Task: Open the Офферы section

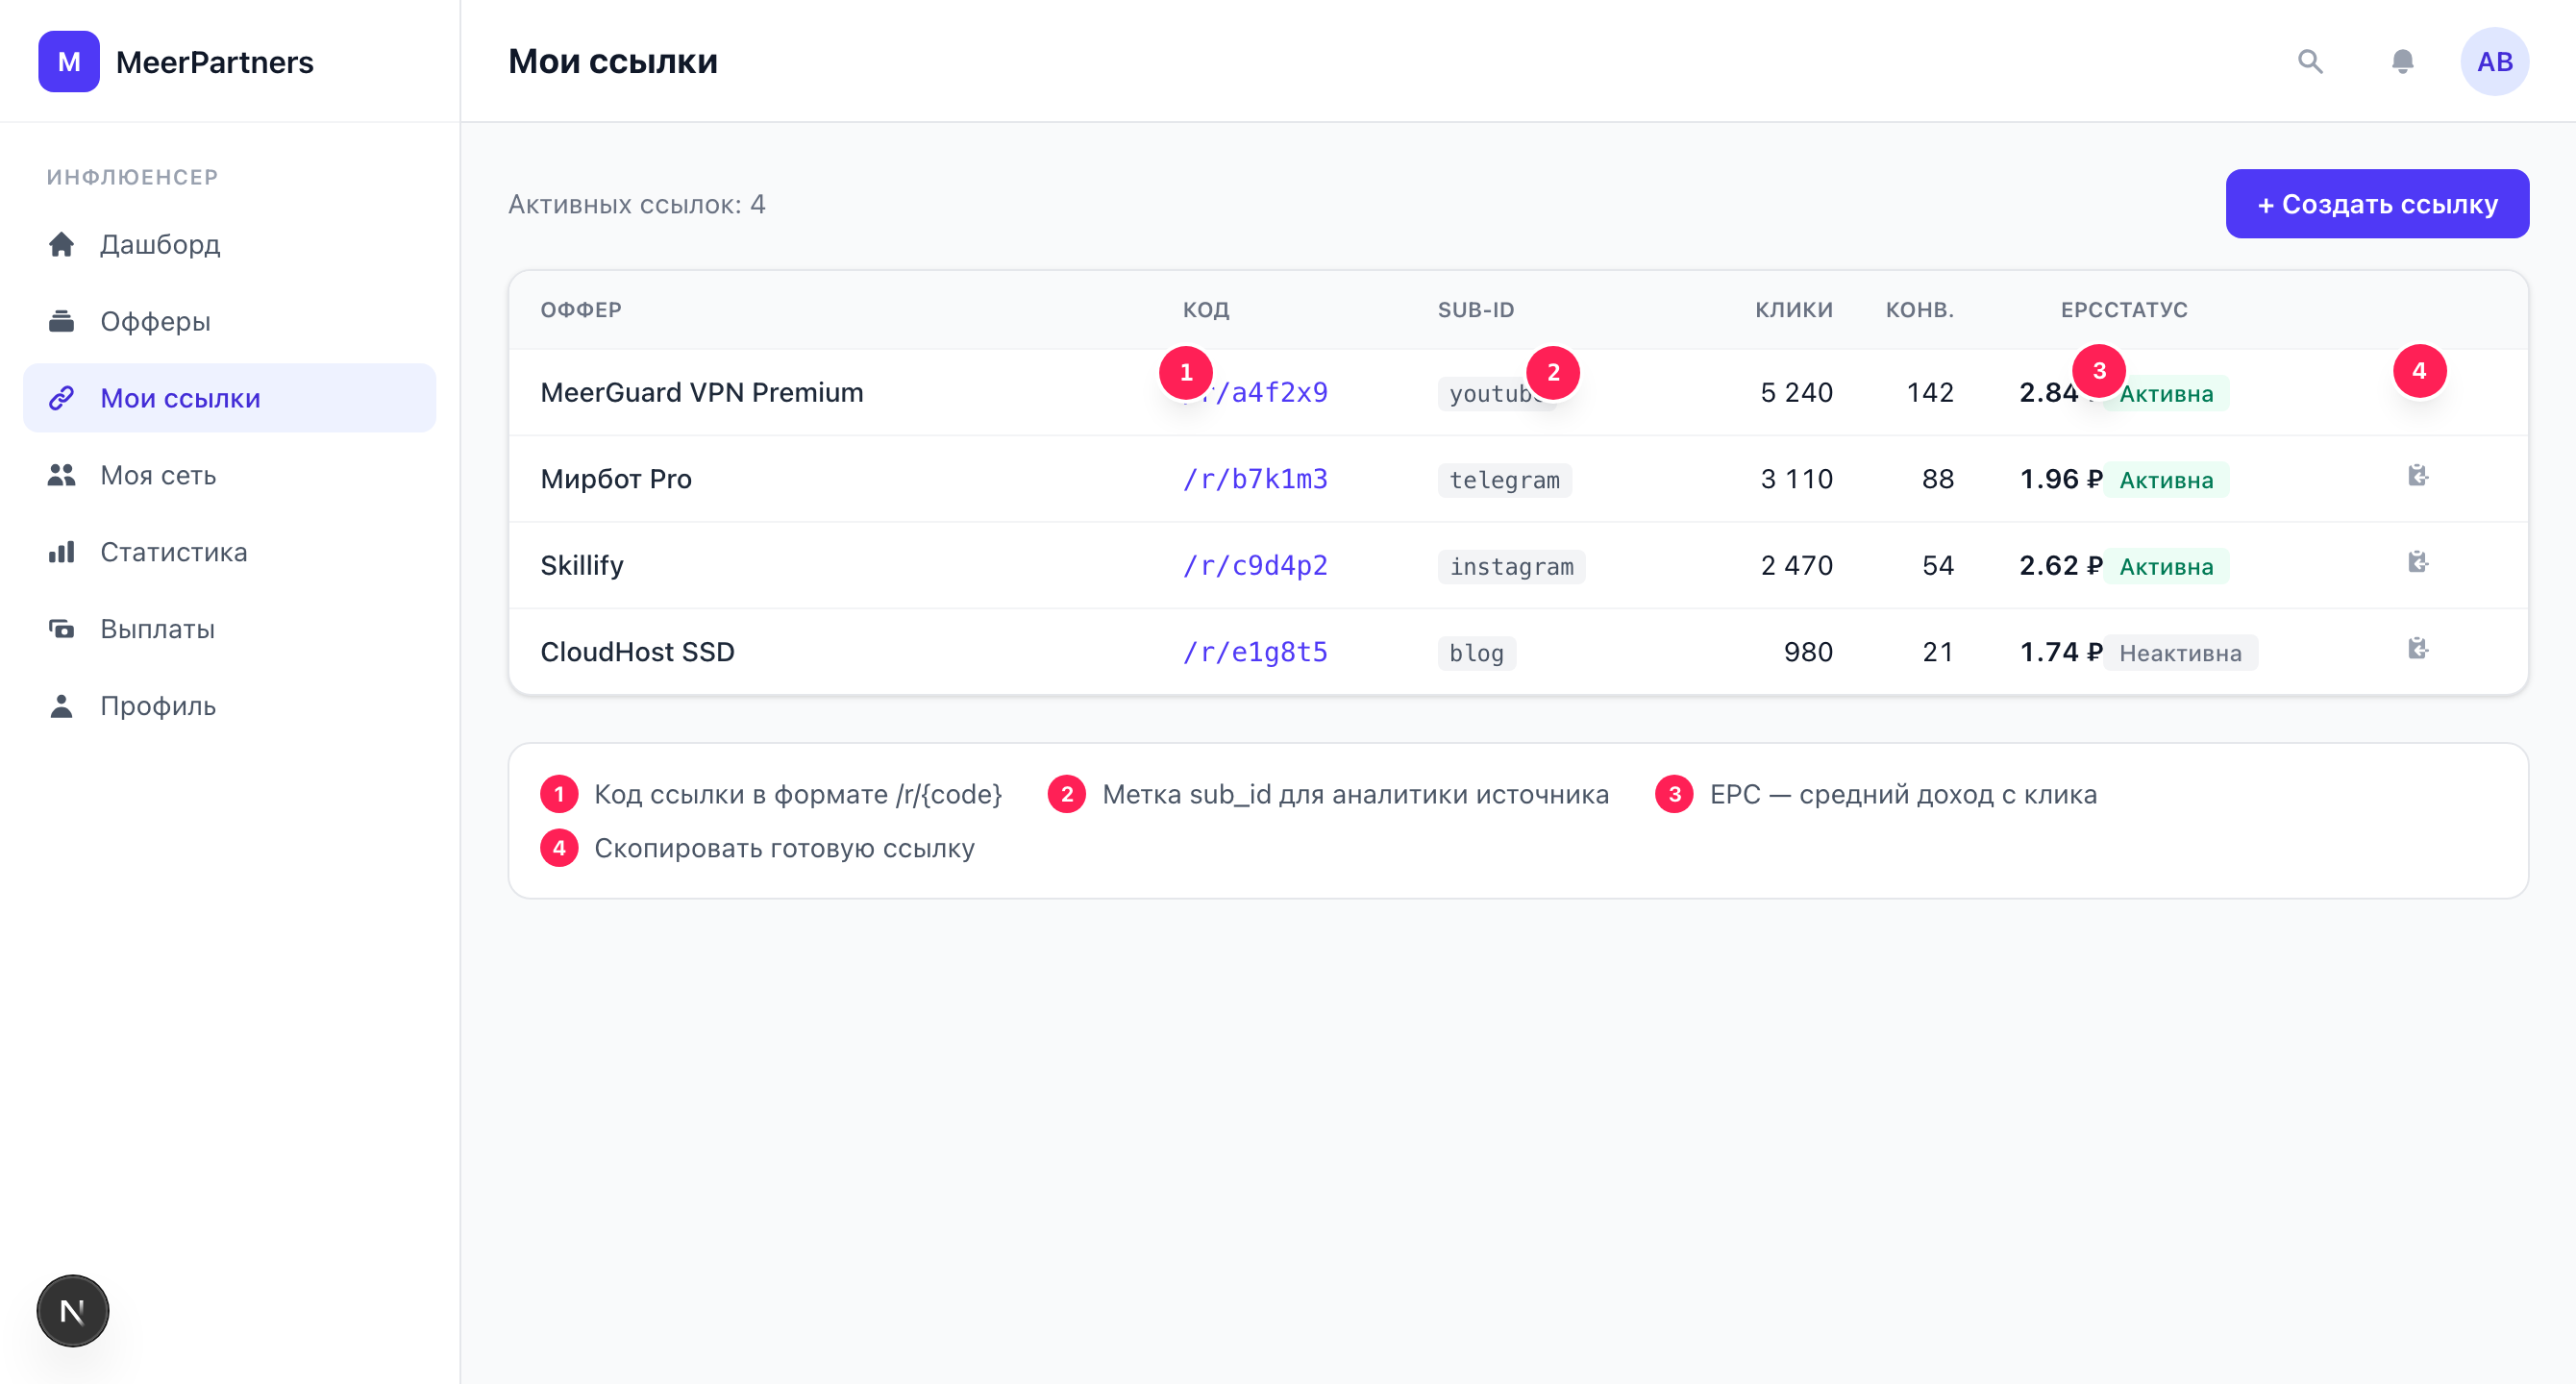Action: click(x=230, y=321)
